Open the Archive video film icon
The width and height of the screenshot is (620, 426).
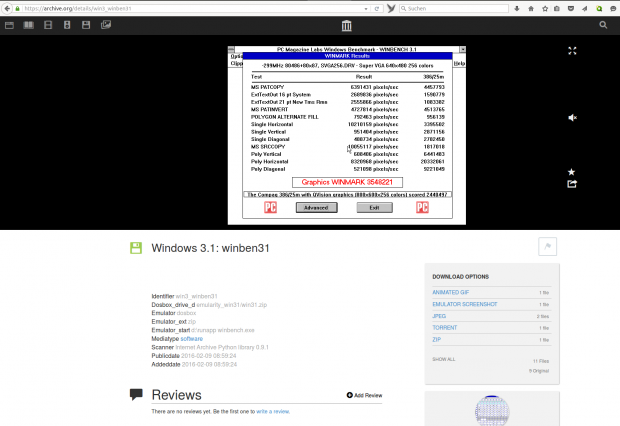pos(48,25)
